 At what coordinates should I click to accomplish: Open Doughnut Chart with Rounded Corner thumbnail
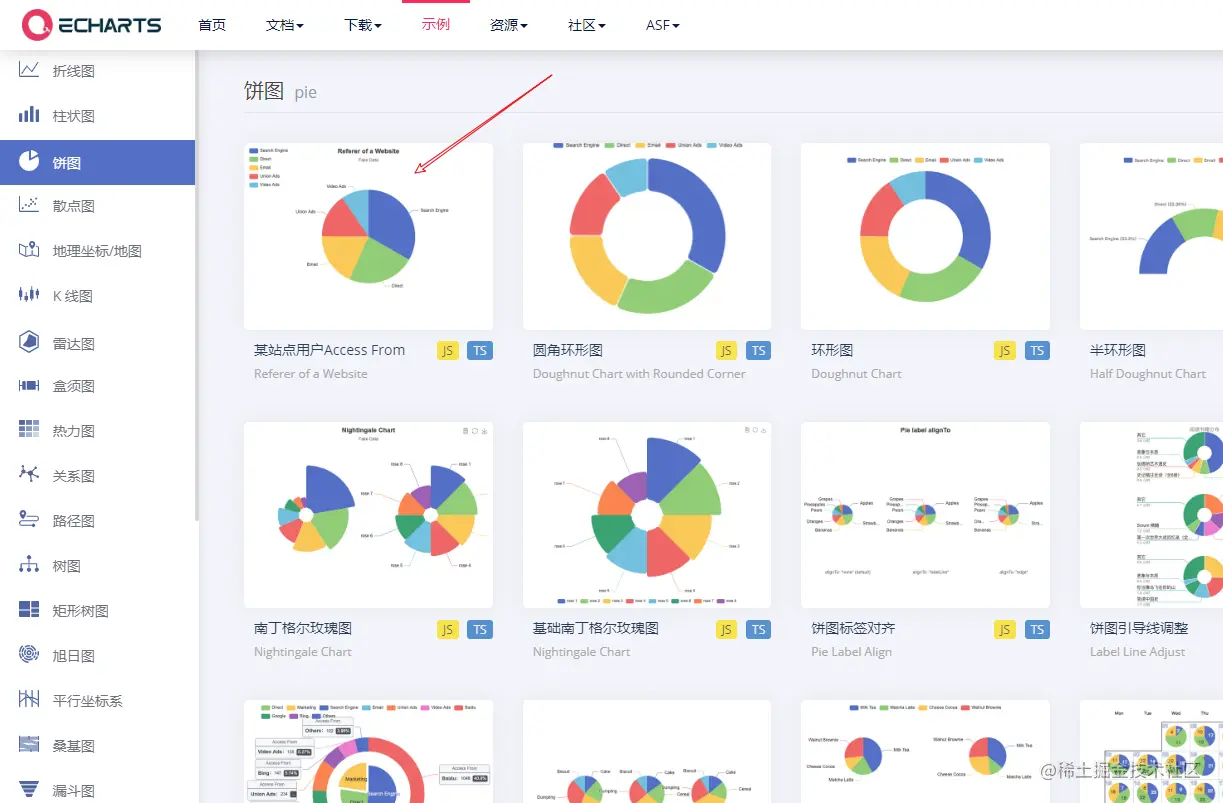(x=647, y=236)
